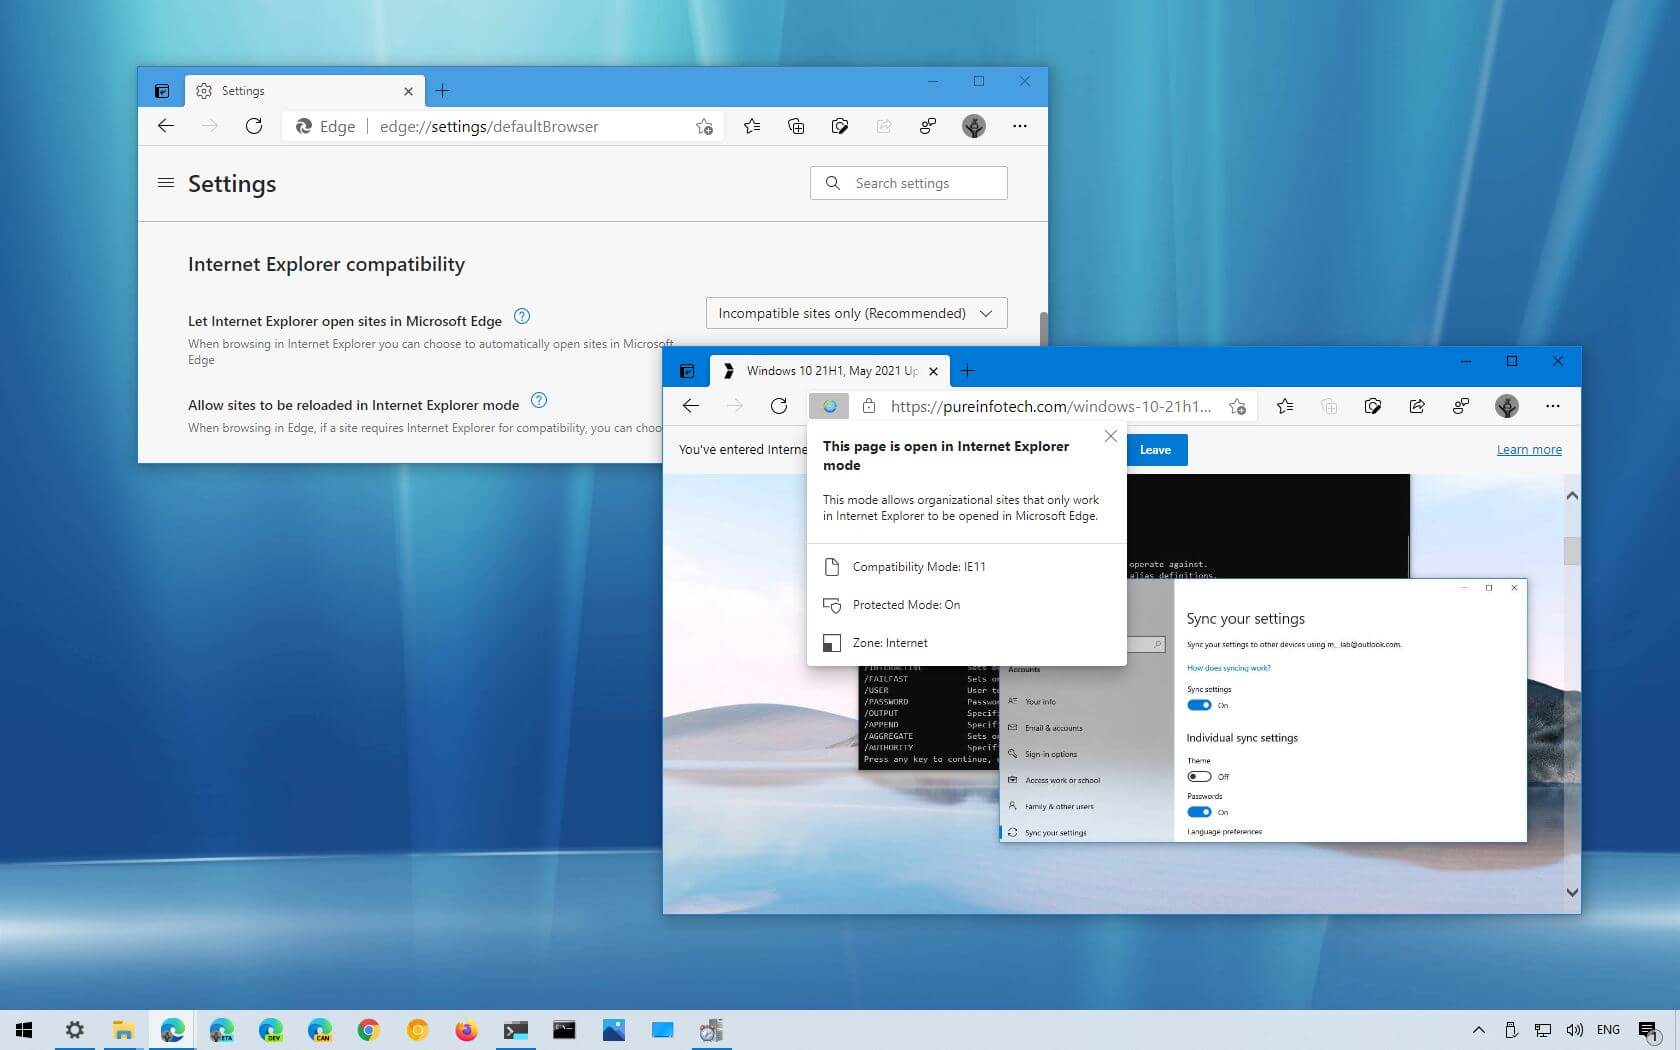The height and width of the screenshot is (1050, 1680).
Task: Open tab actions menu in Settings window
Action: 162,91
